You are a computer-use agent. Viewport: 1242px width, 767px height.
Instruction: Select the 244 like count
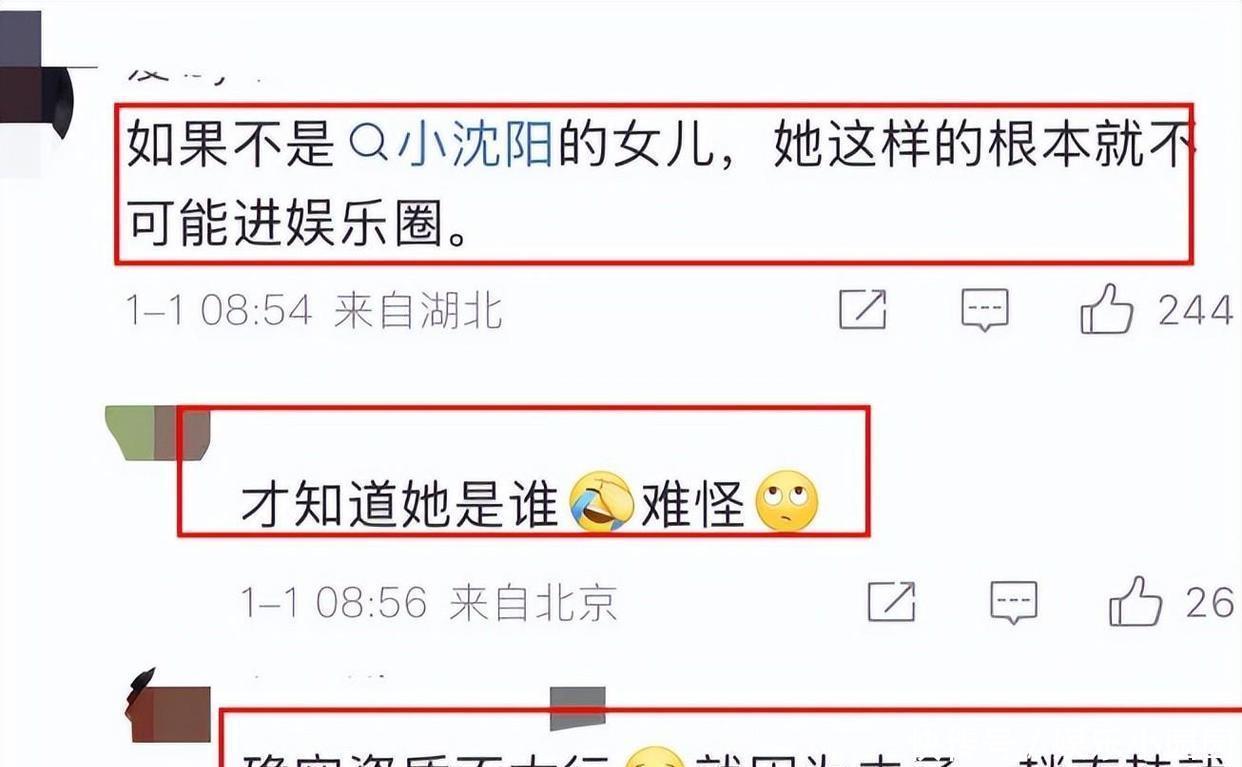[x=1196, y=310]
